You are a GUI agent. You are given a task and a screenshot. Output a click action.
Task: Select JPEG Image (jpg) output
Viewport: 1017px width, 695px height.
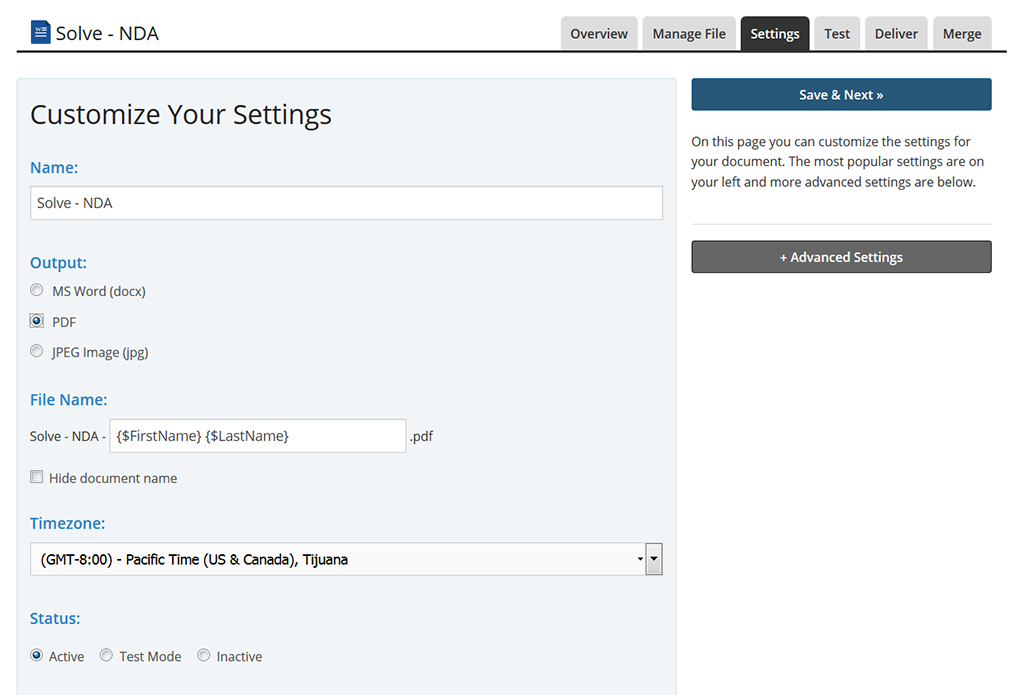[37, 351]
